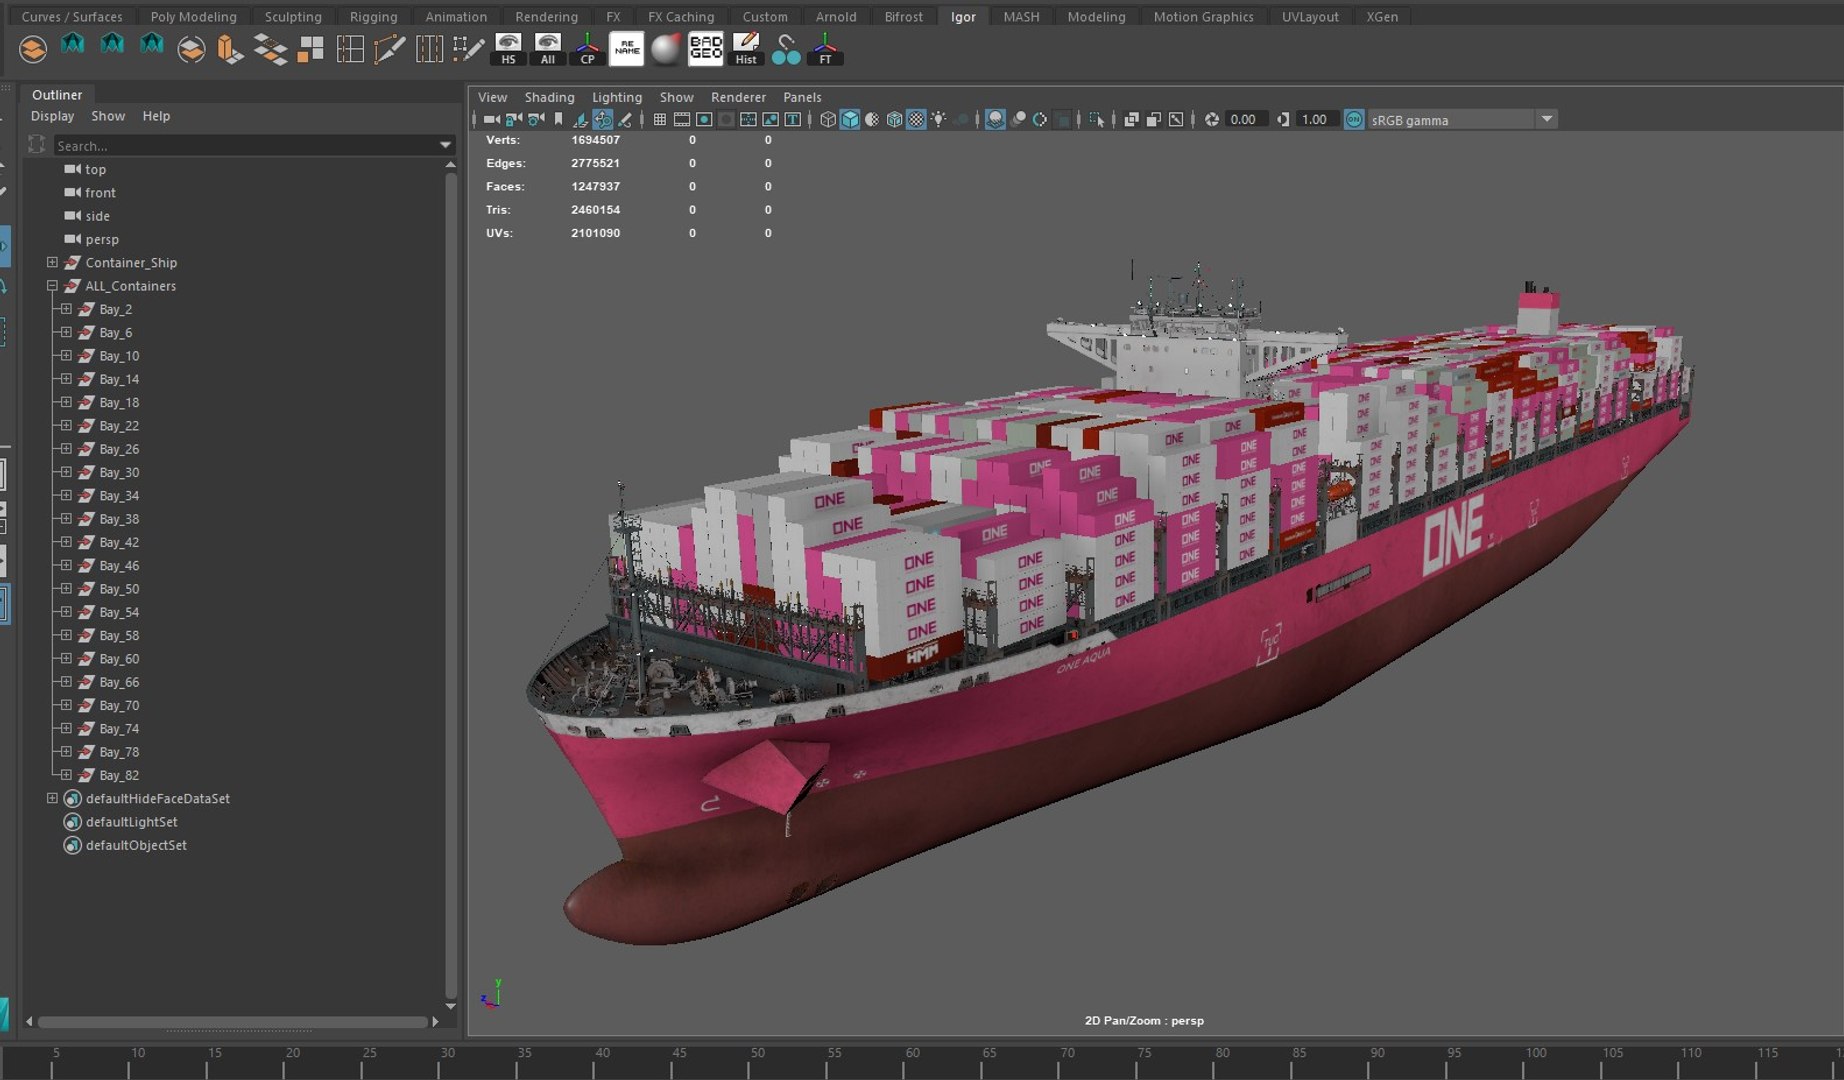Open the RE NAME shelf tool
The width and height of the screenshot is (1844, 1080).
click(626, 48)
